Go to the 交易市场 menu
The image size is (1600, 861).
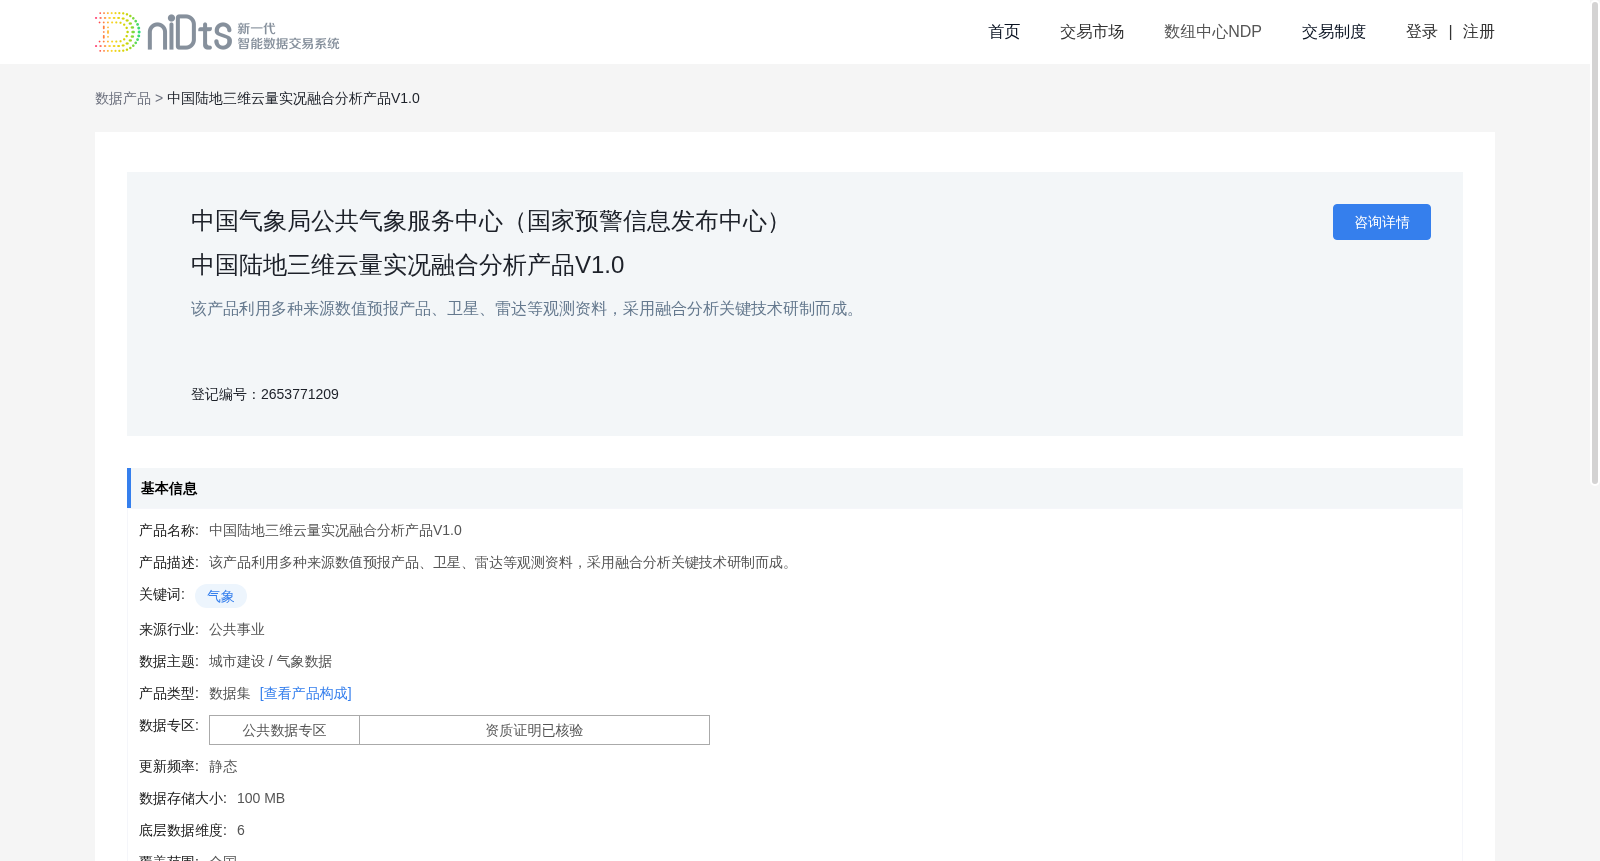(x=1092, y=32)
